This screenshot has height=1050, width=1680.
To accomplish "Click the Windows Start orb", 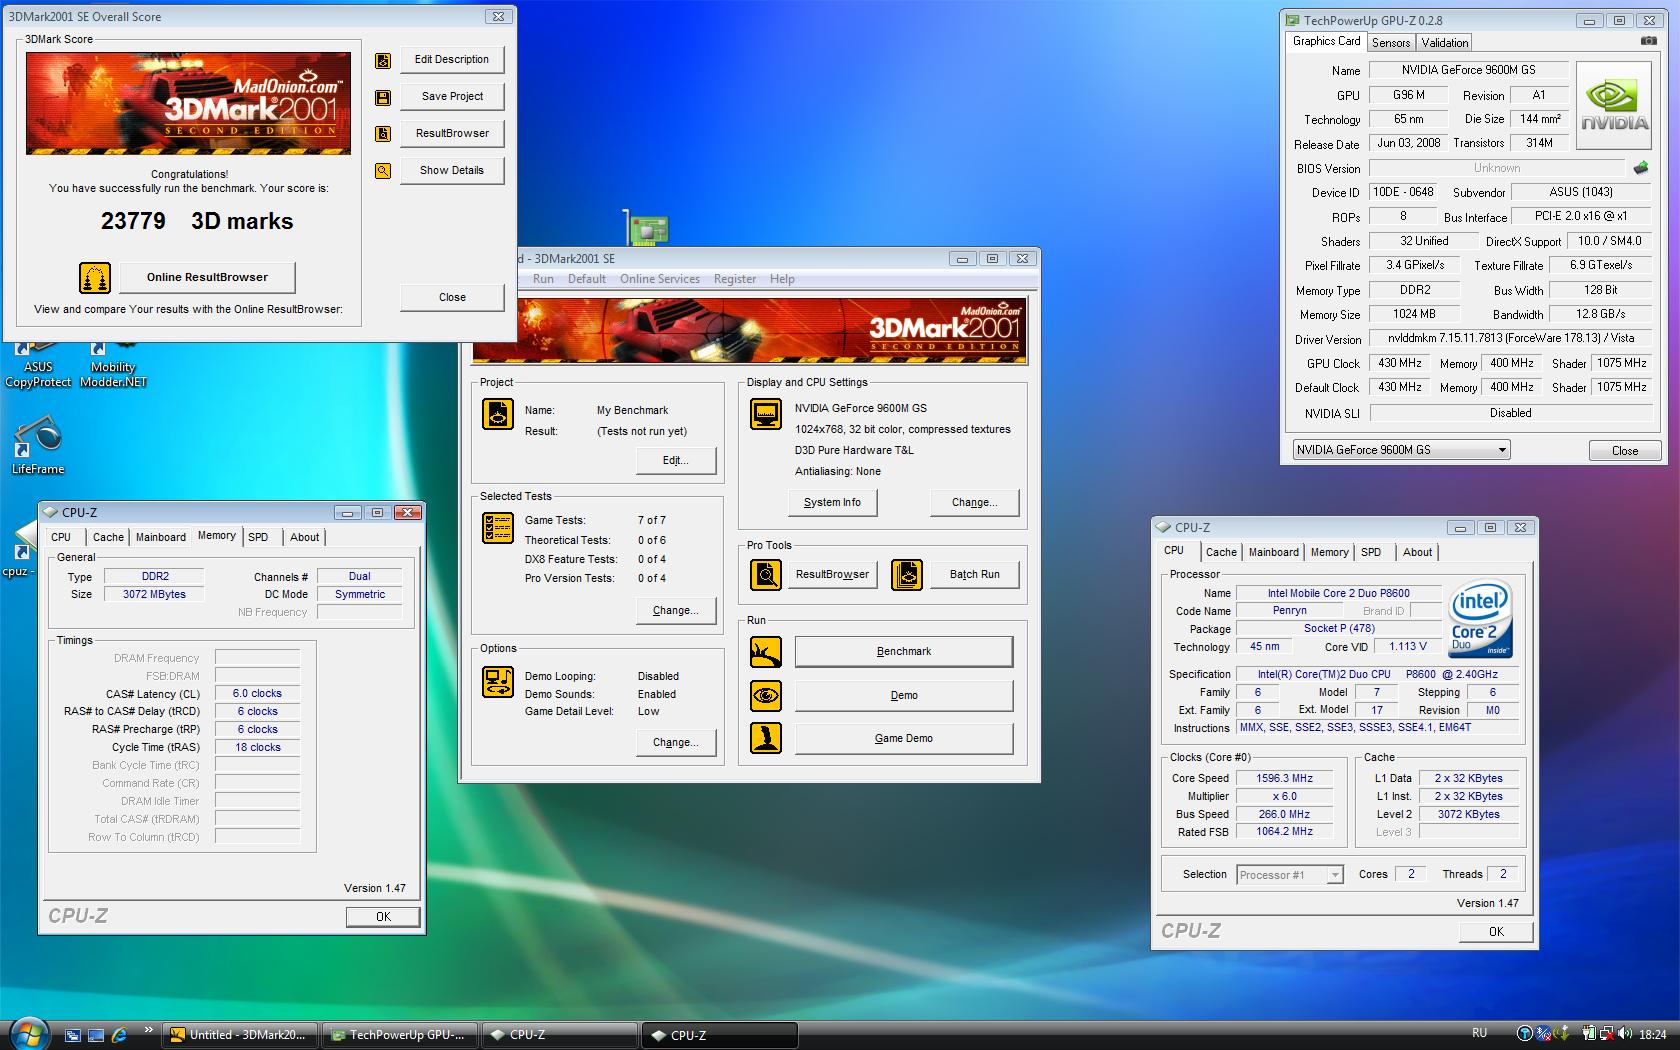I will point(28,1032).
